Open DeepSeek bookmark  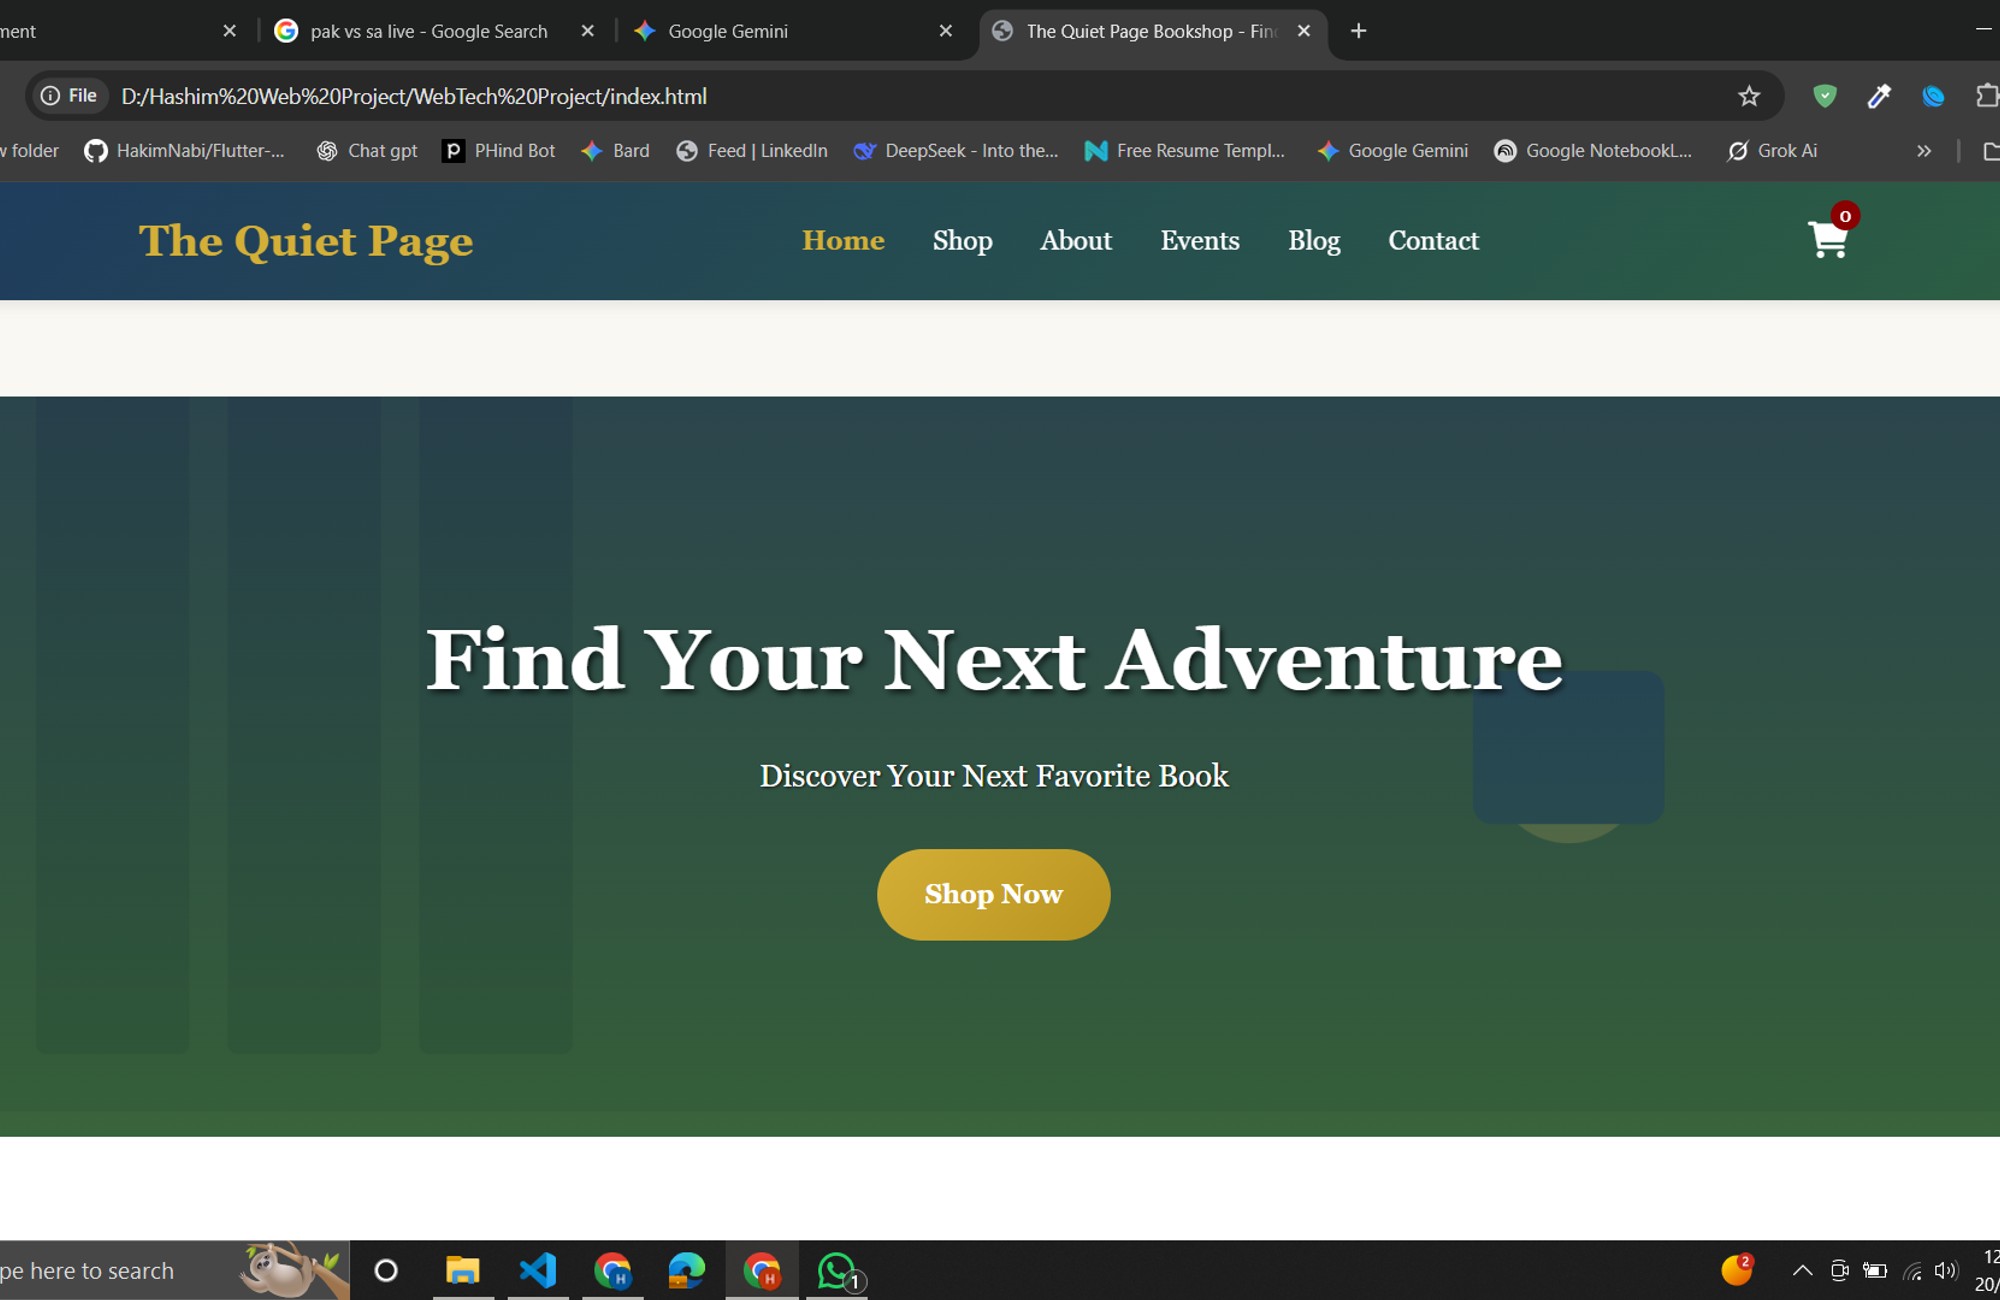pos(956,151)
